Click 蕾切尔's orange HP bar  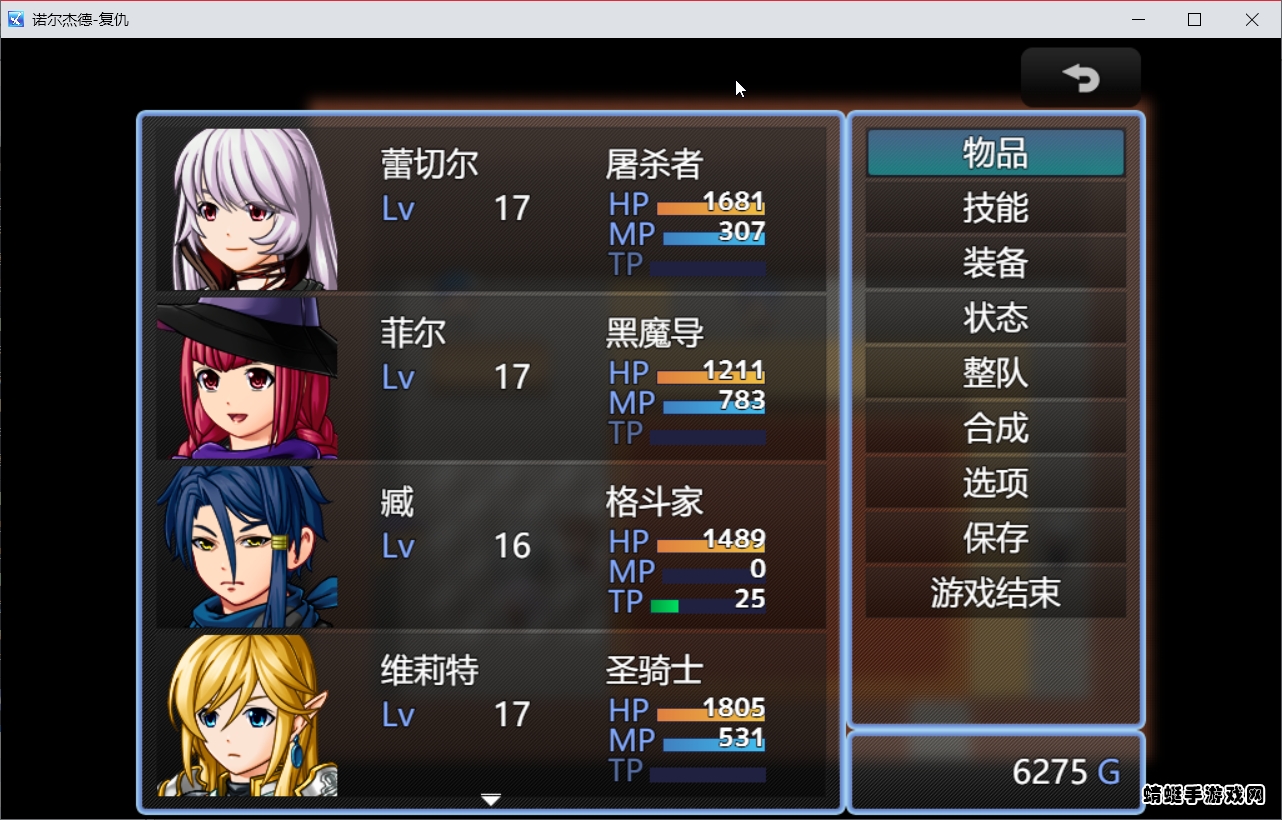[711, 208]
